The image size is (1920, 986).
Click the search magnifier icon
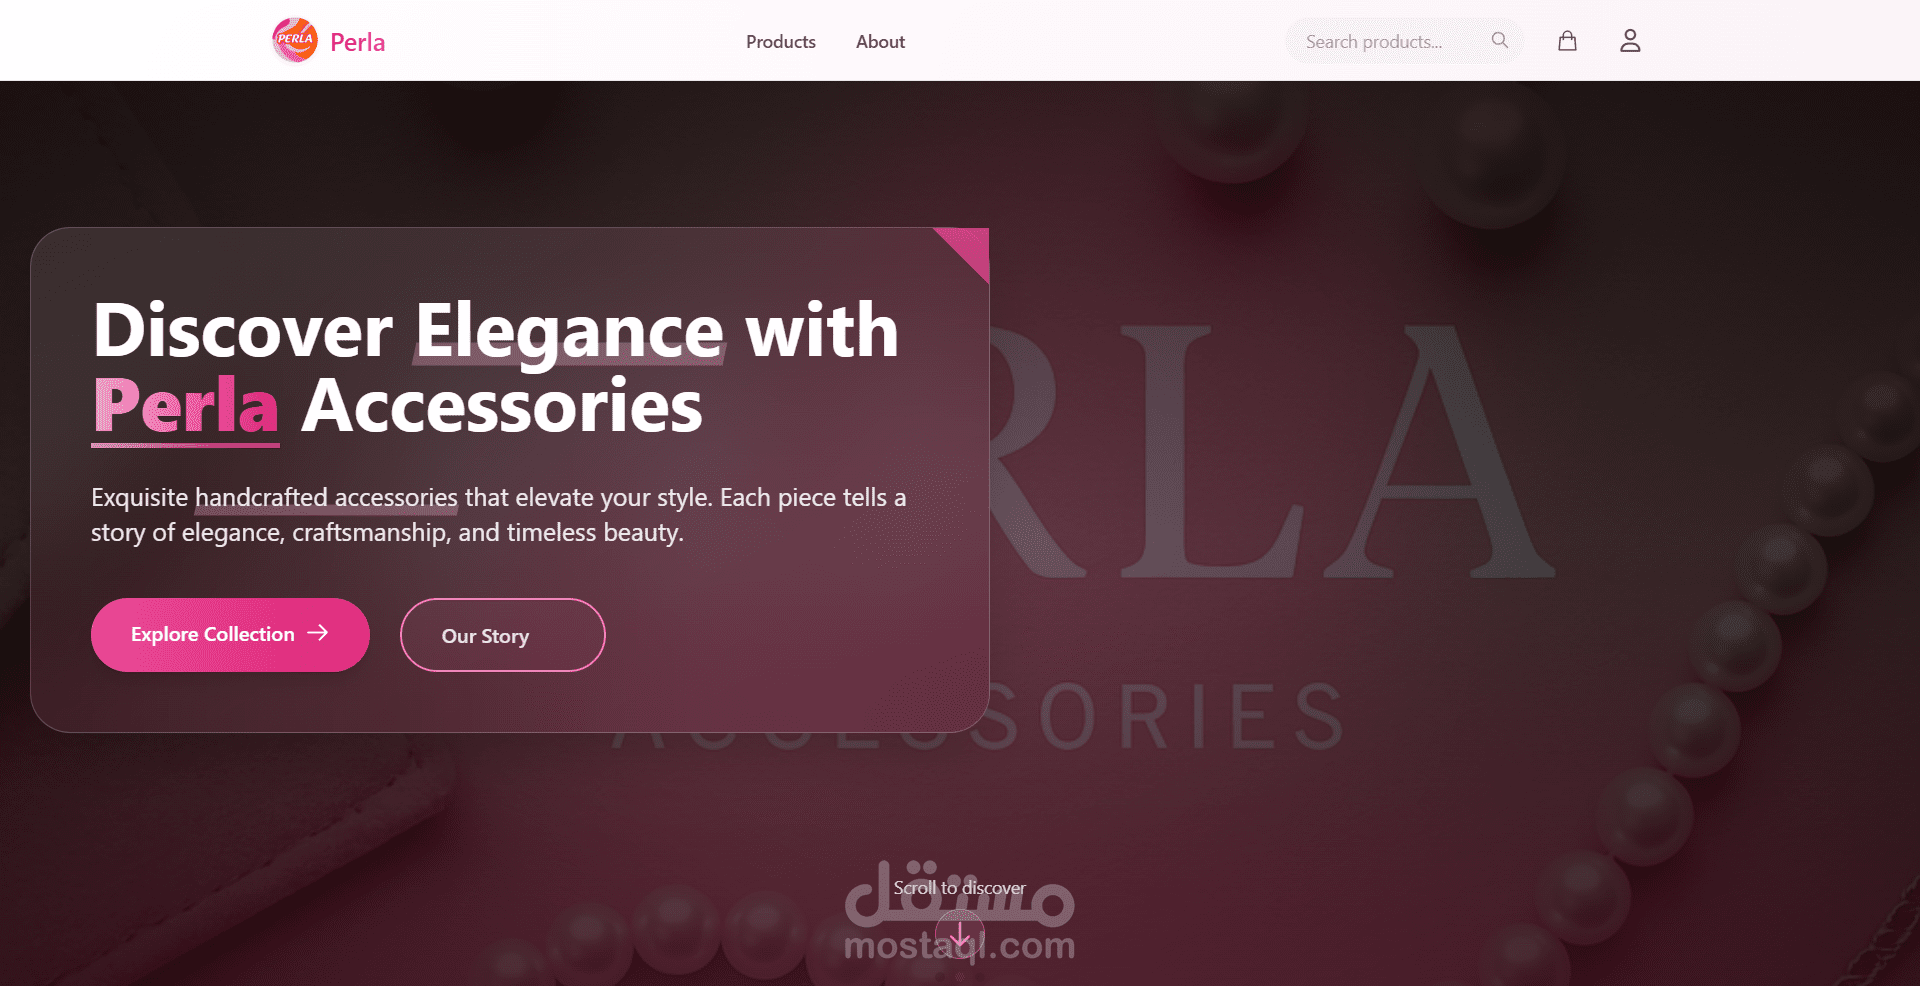point(1499,40)
